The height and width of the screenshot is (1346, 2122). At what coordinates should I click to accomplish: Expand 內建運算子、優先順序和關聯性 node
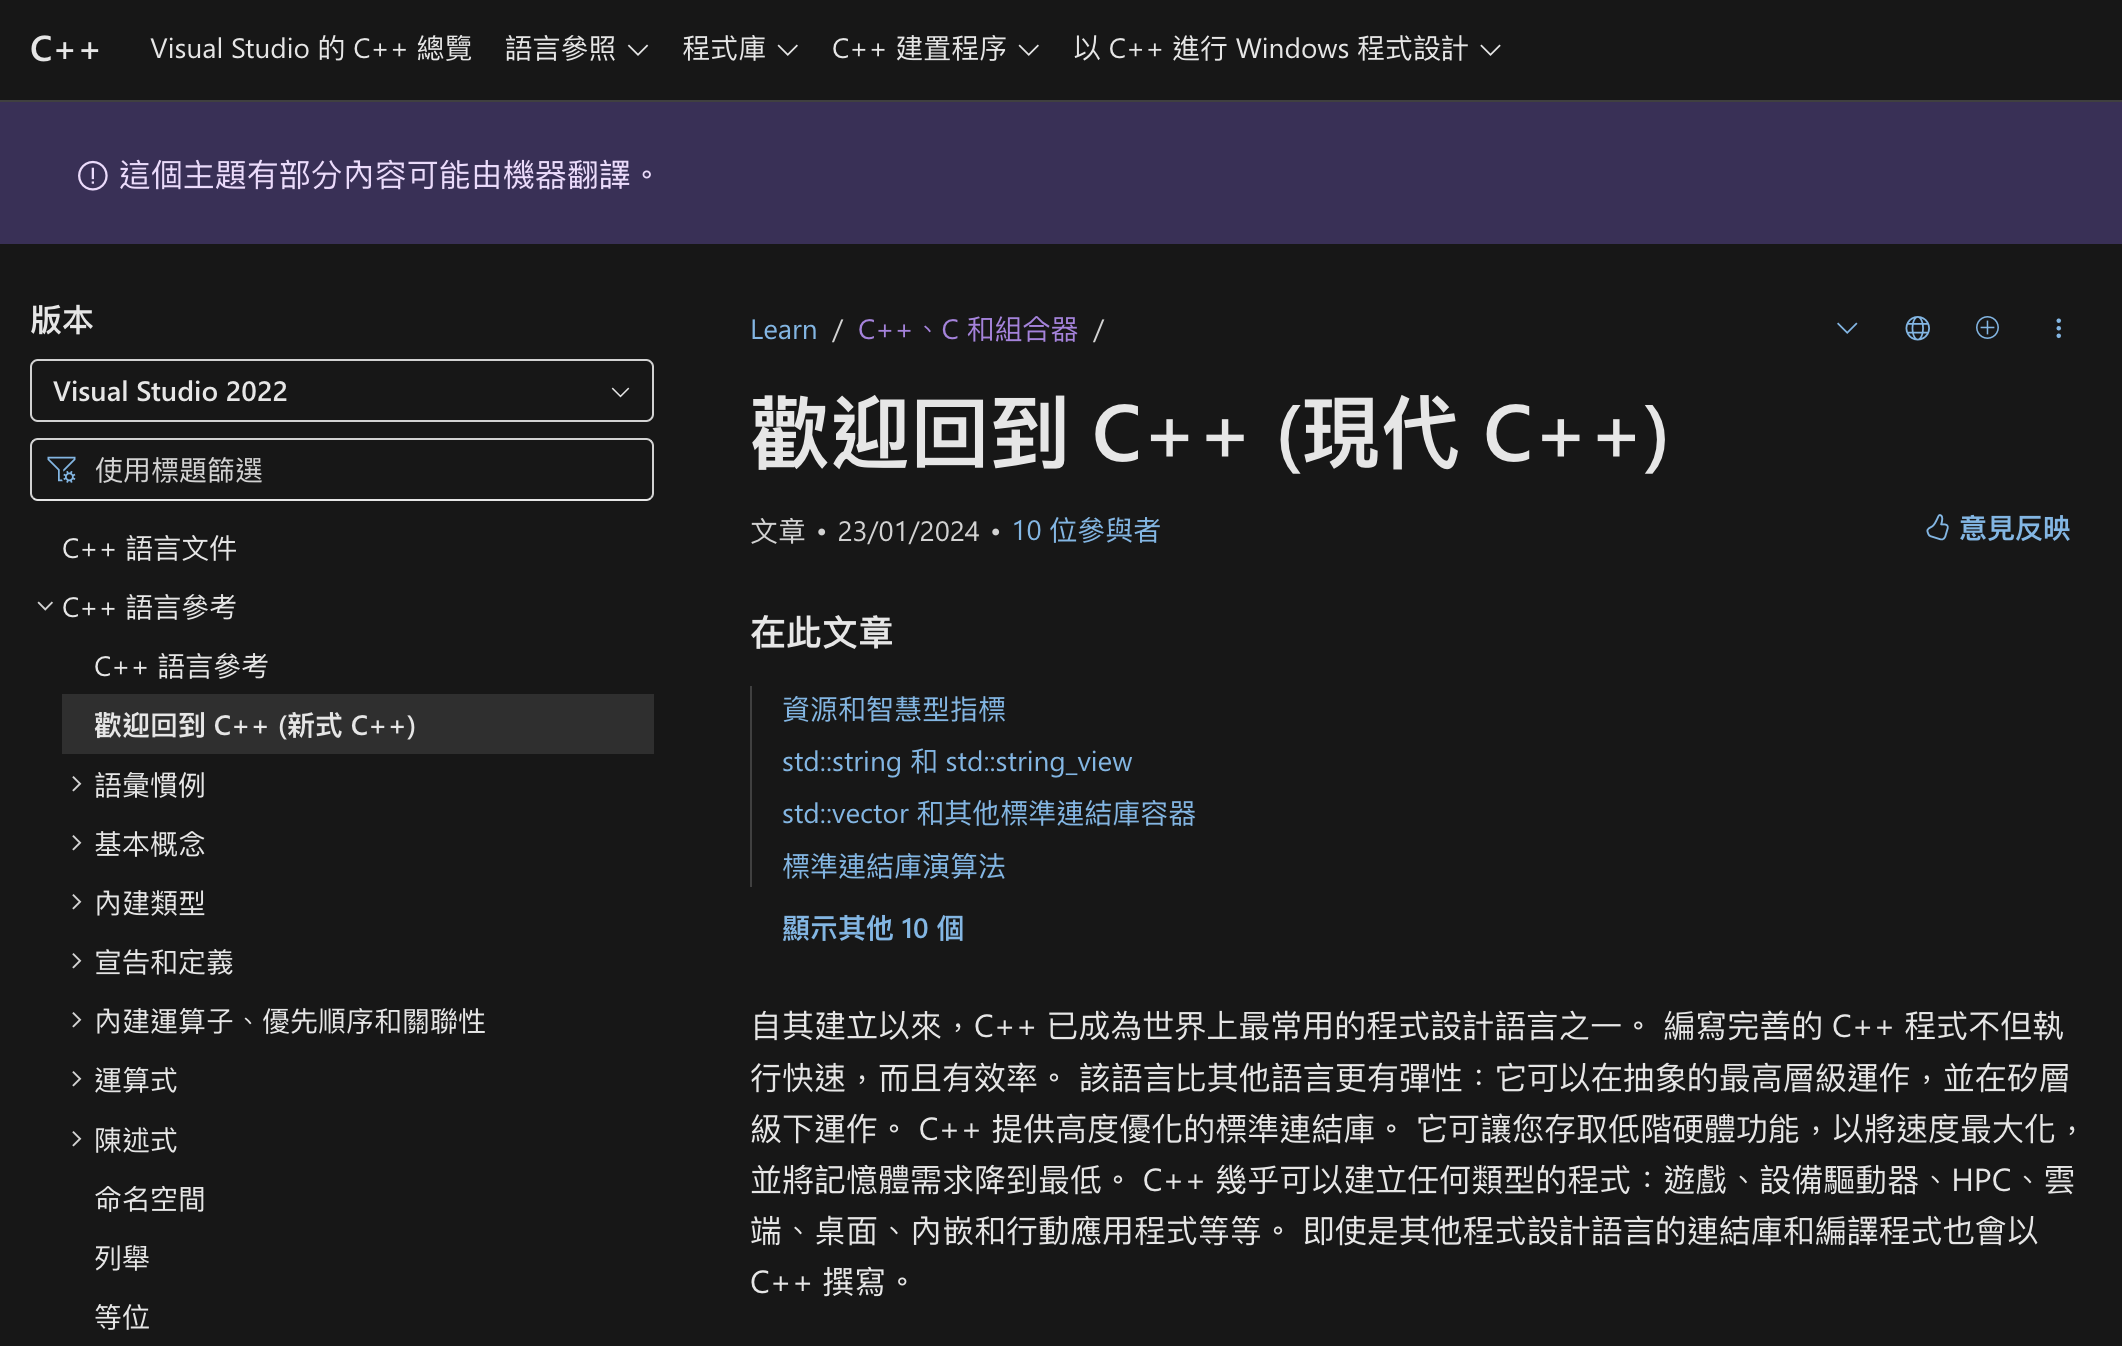(76, 1021)
